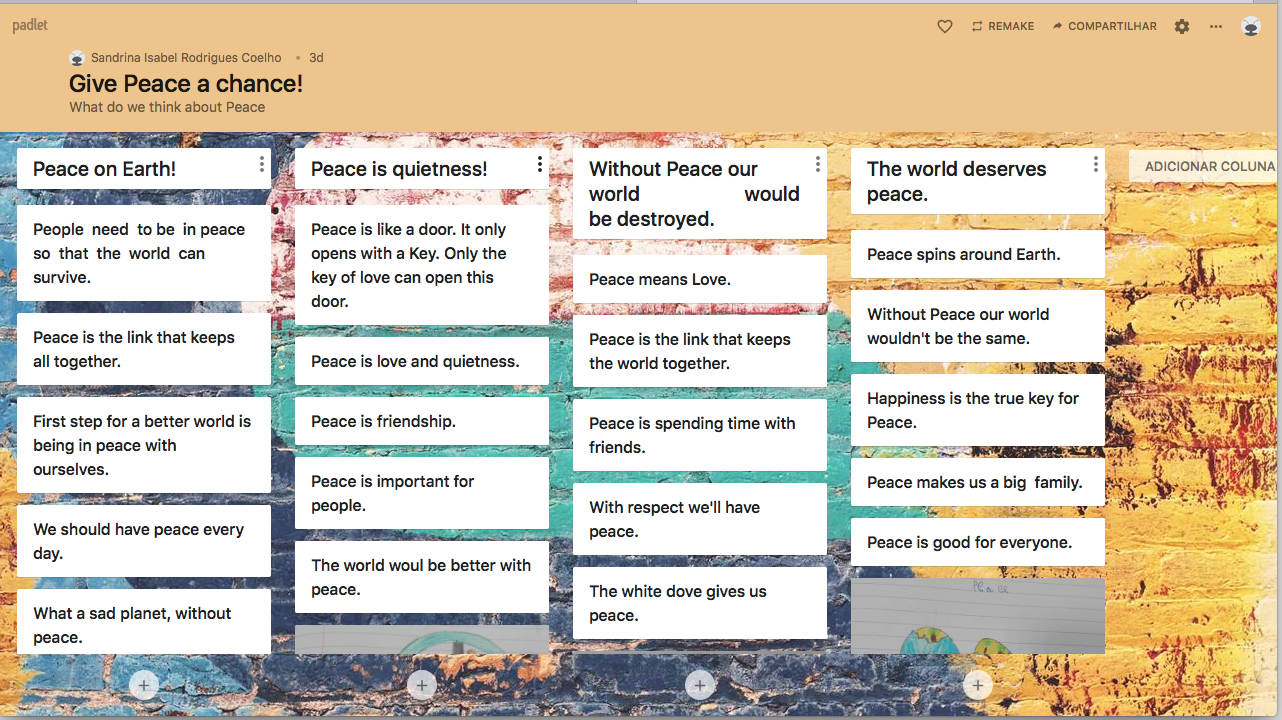
Task: Select post 'Peace is spending time with friends.'
Action: (700, 435)
